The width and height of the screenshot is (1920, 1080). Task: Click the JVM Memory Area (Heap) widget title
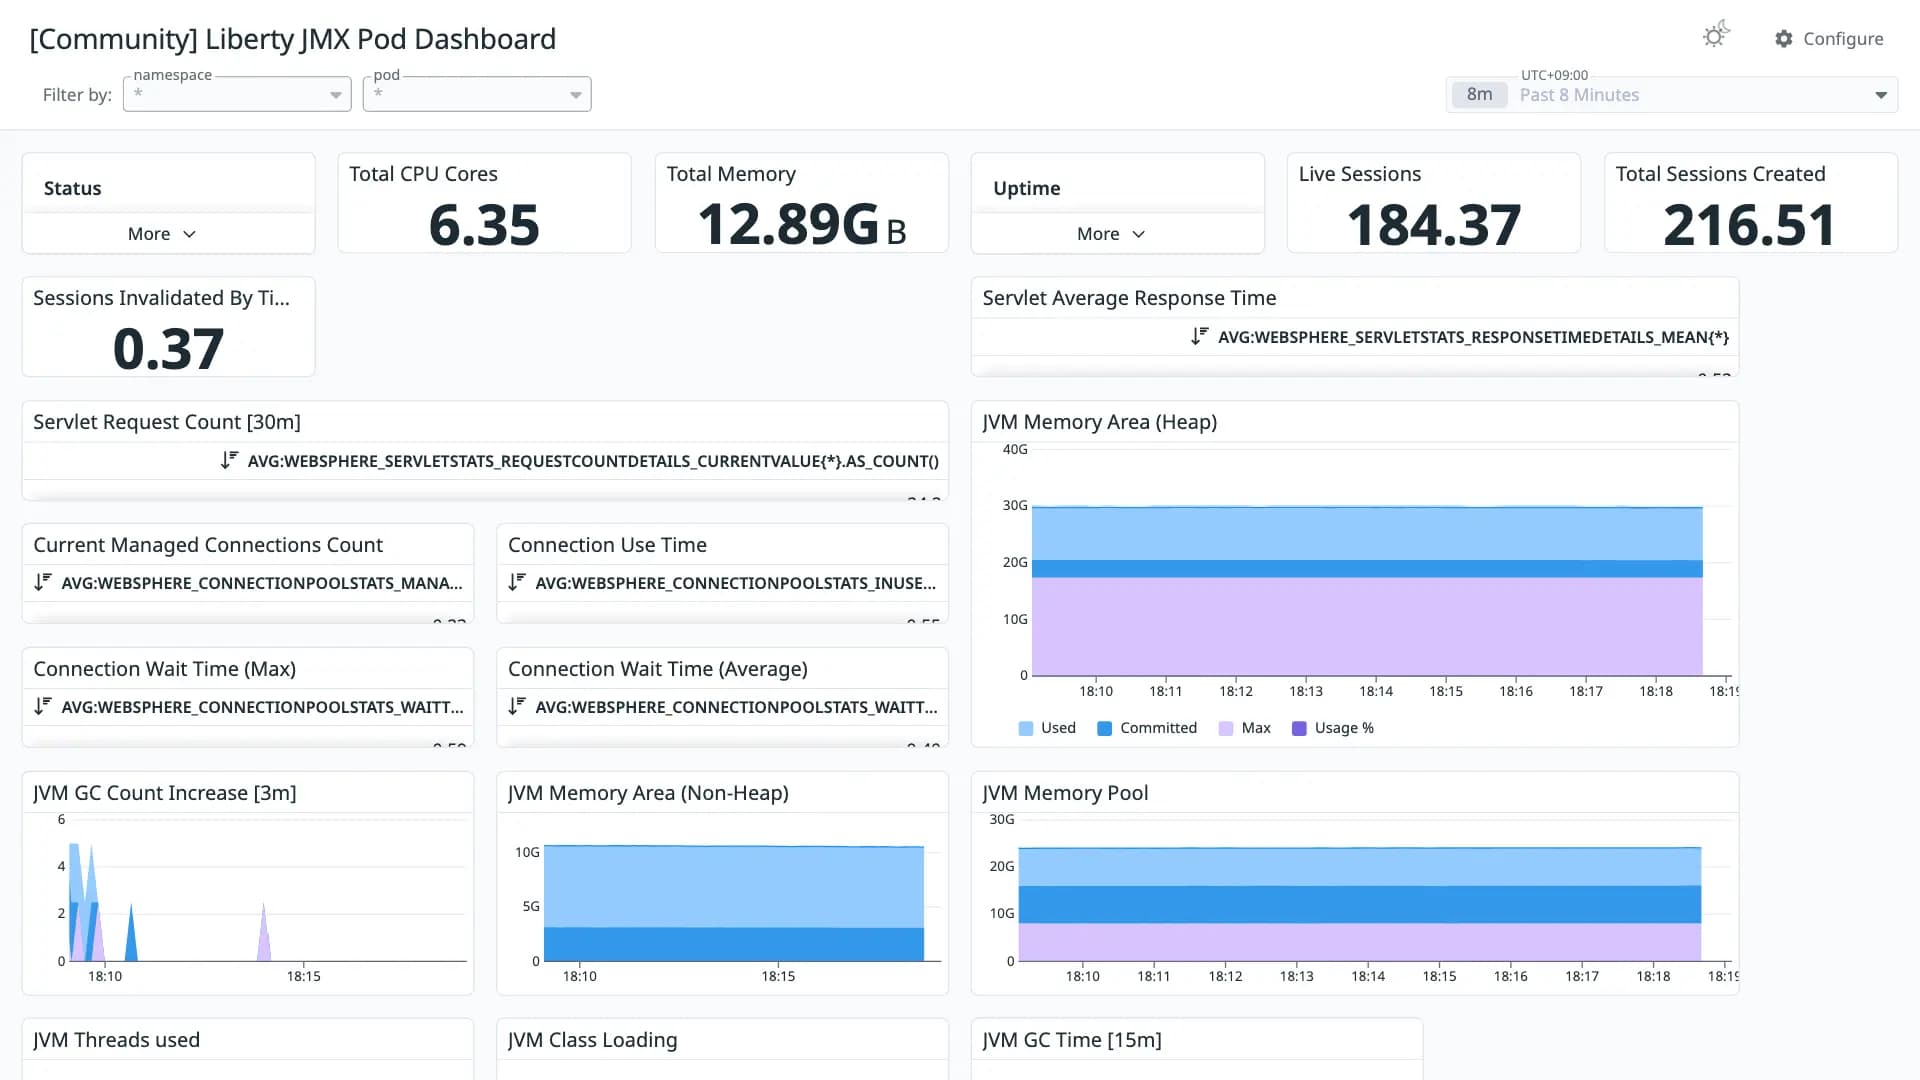coord(1099,422)
